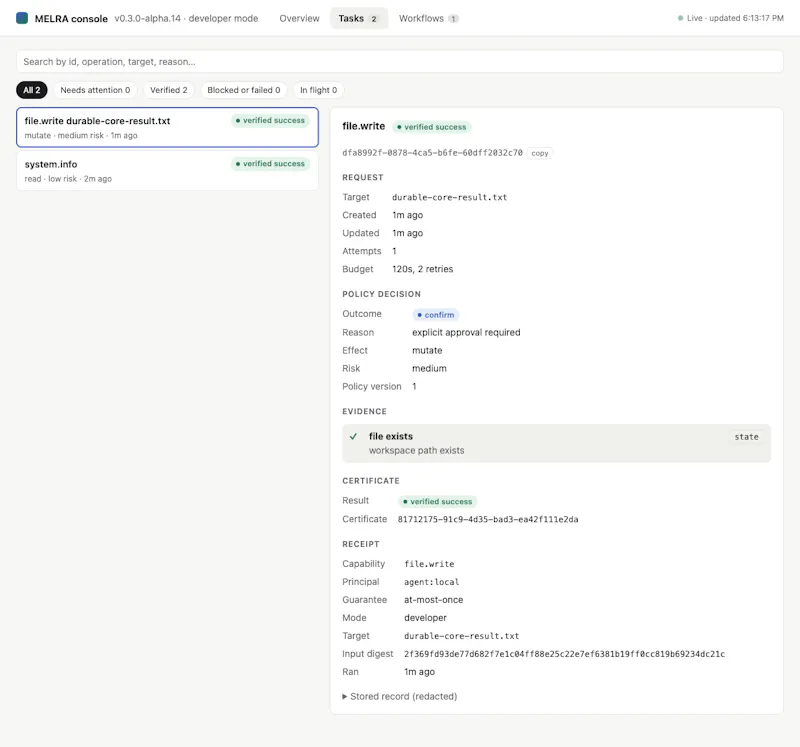The width and height of the screenshot is (800, 747).
Task: Click the system.info verified success badge
Action: 270,164
